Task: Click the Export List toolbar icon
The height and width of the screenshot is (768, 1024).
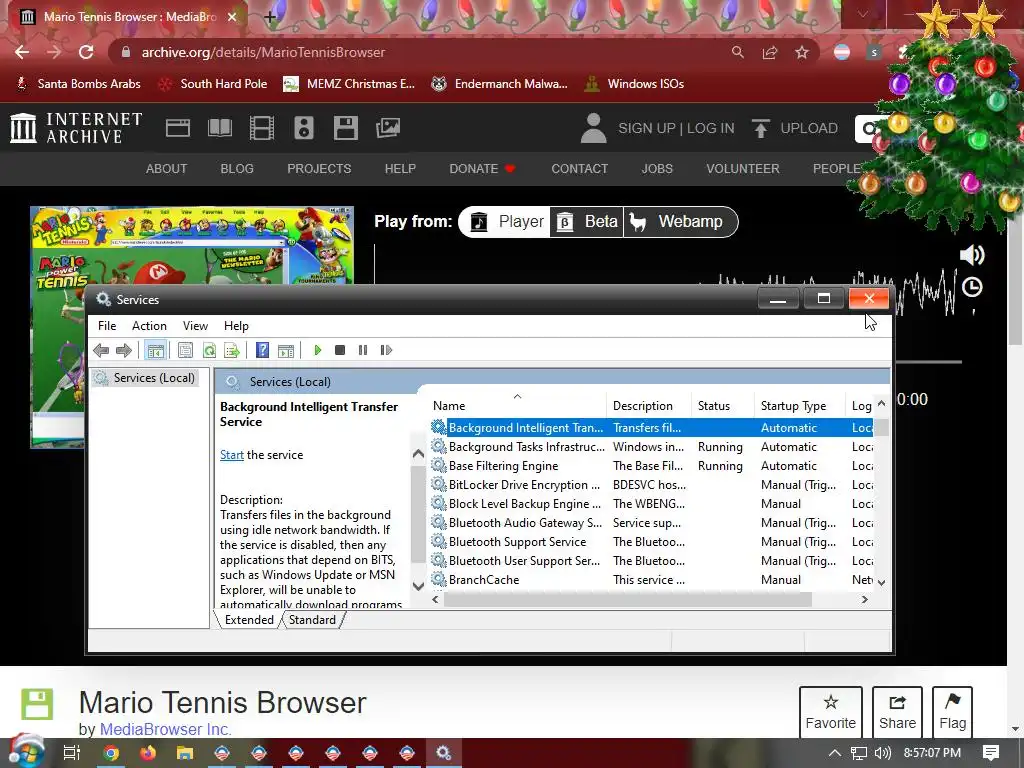Action: click(232, 351)
